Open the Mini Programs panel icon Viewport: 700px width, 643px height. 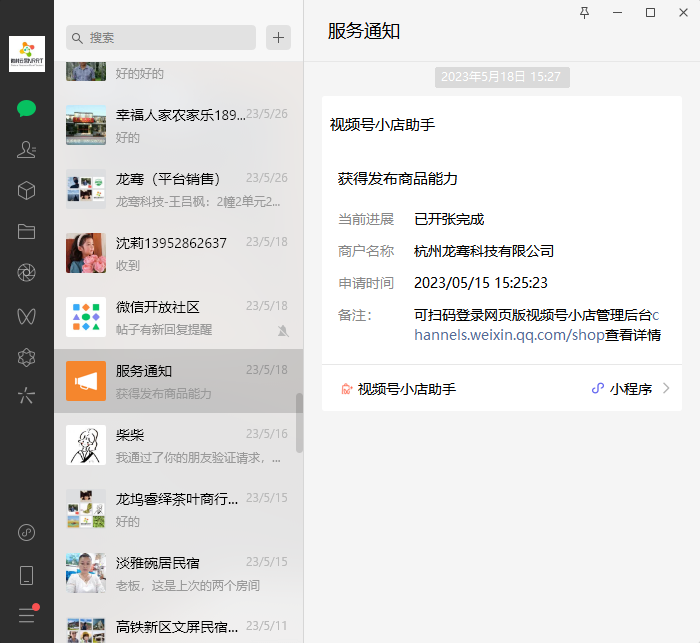[26, 533]
